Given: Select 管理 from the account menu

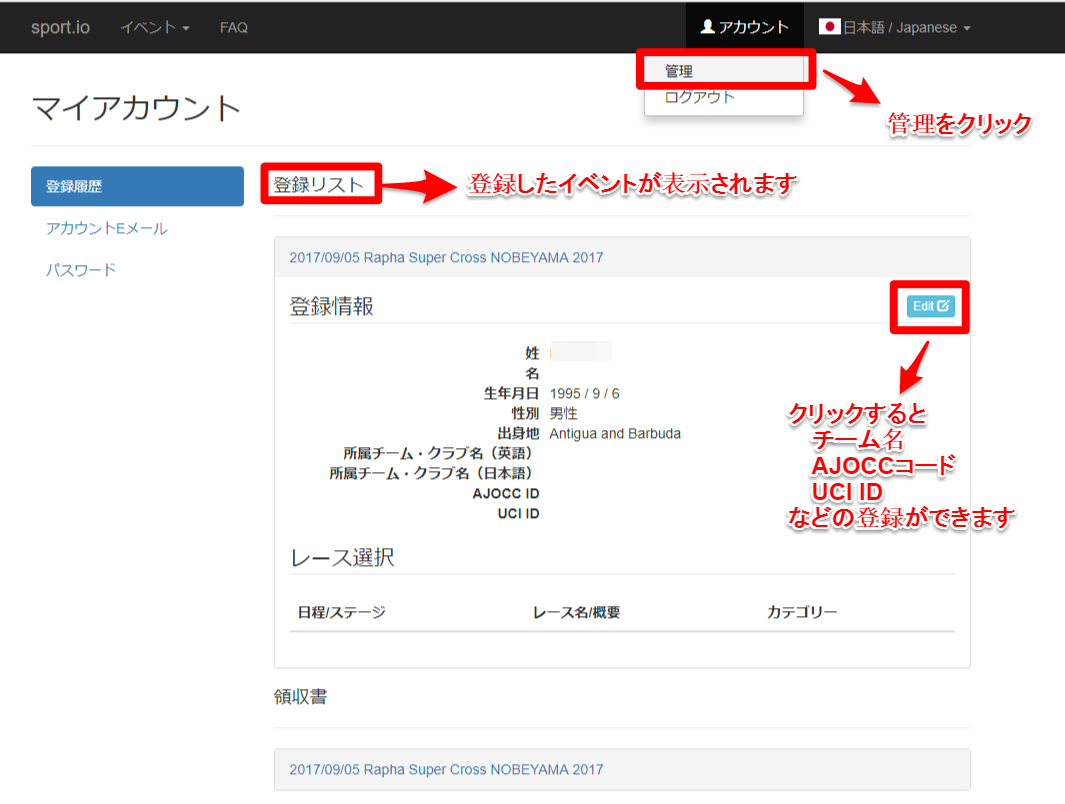Looking at the screenshot, I should pos(680,71).
